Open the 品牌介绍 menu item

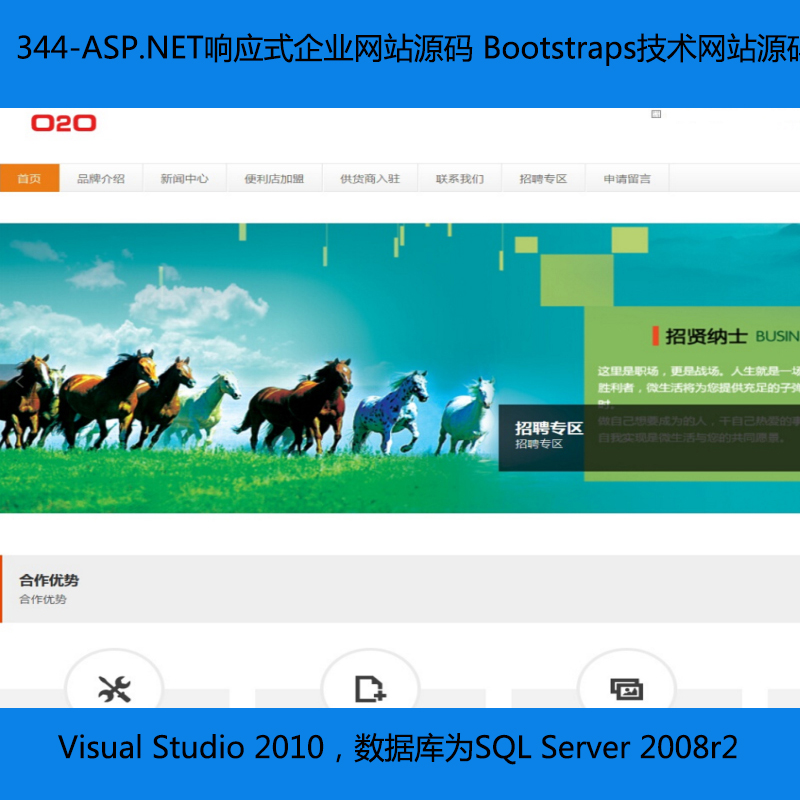(101, 178)
